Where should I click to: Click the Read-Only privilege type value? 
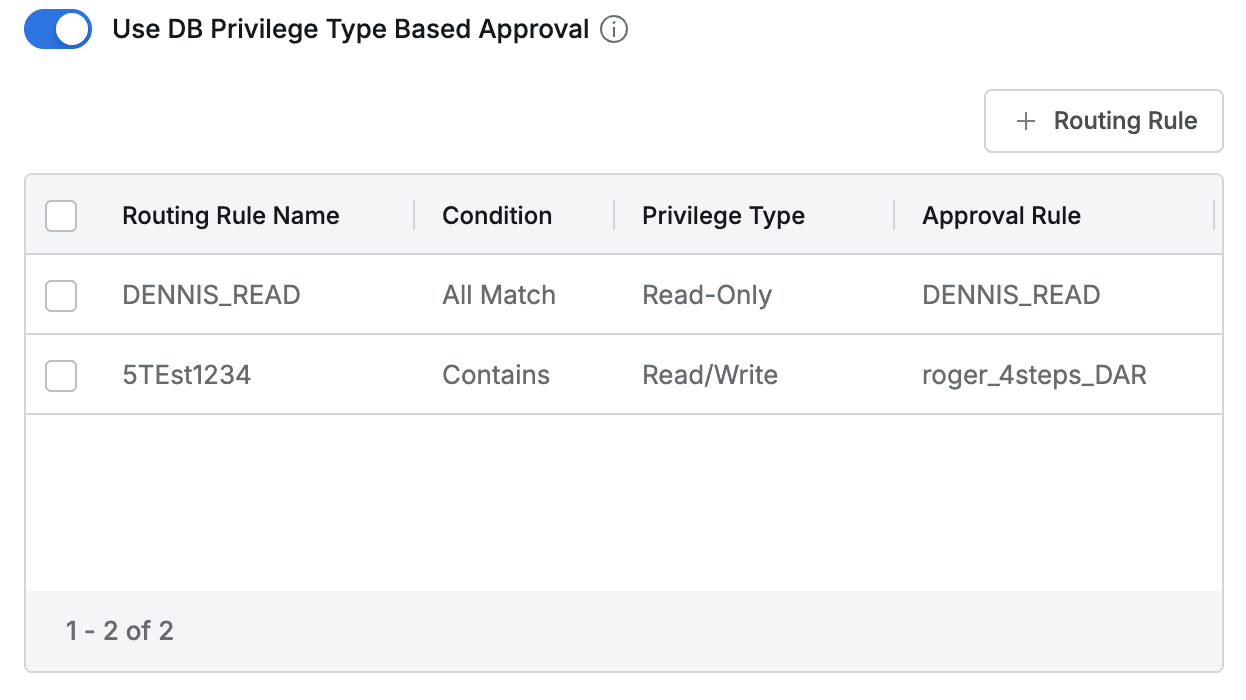tap(707, 294)
